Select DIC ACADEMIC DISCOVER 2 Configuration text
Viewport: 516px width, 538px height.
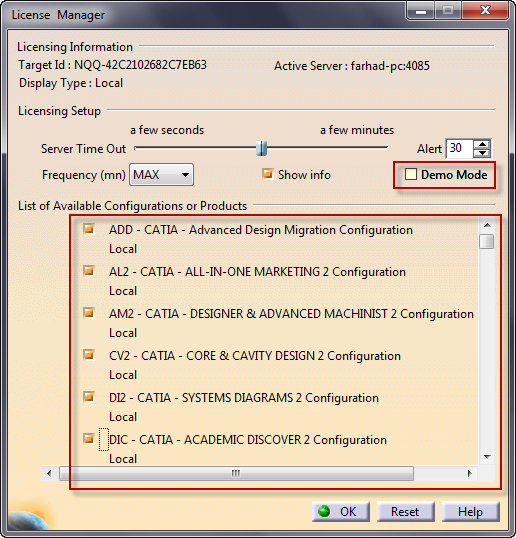[248, 440]
